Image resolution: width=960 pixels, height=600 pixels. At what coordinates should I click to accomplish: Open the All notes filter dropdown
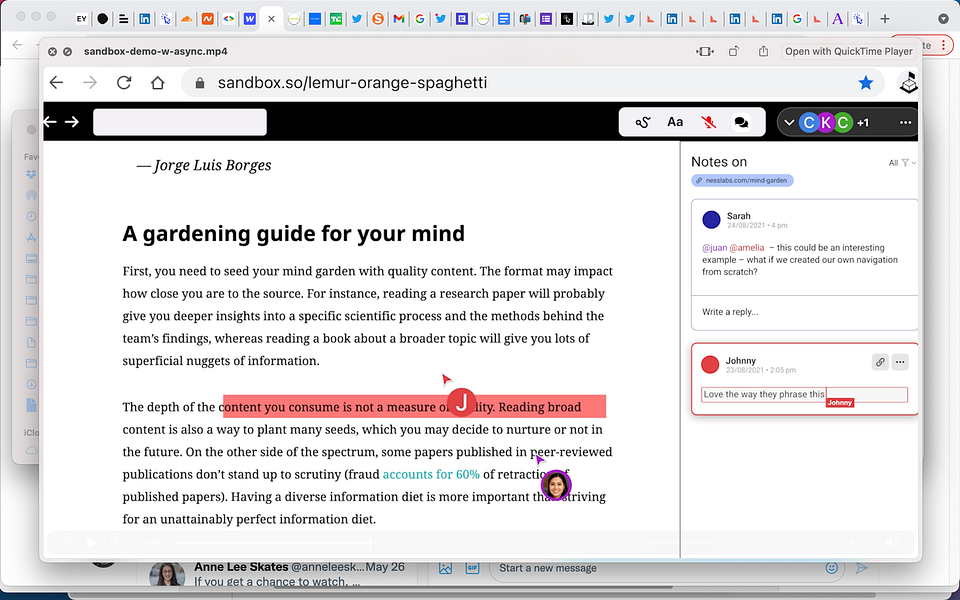[x=902, y=163]
